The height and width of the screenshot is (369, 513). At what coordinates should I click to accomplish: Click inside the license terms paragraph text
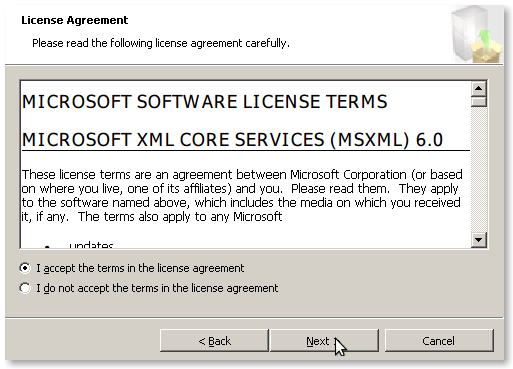click(241, 196)
